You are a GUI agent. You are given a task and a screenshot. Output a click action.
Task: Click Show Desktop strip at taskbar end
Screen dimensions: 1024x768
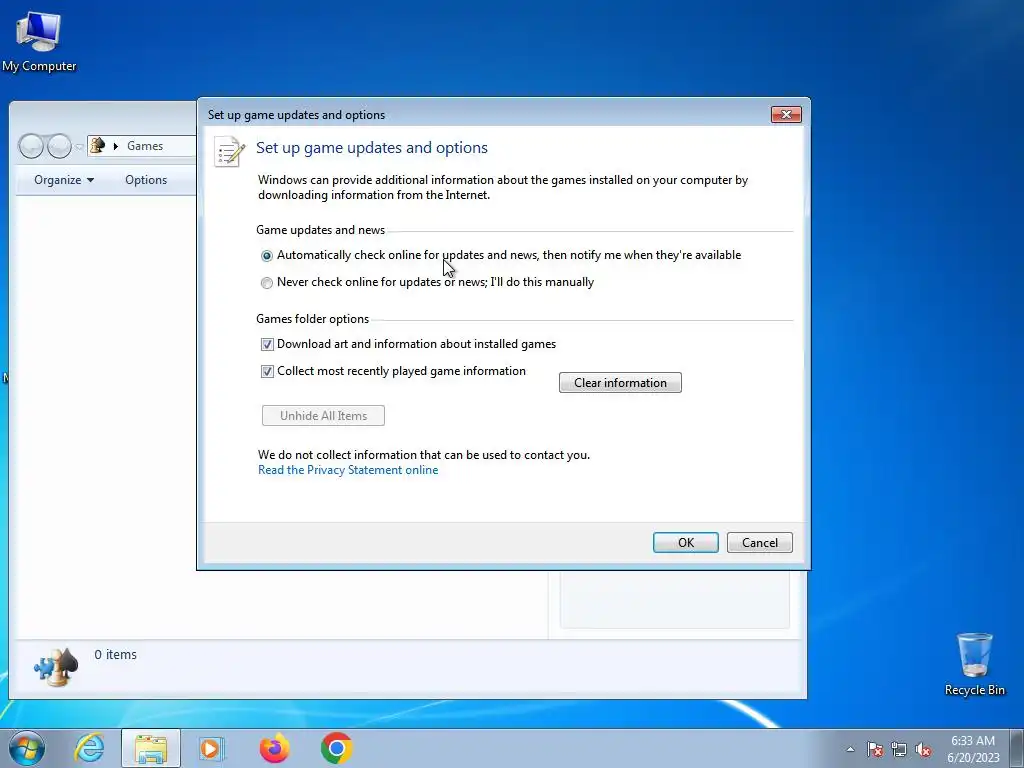coord(1017,748)
